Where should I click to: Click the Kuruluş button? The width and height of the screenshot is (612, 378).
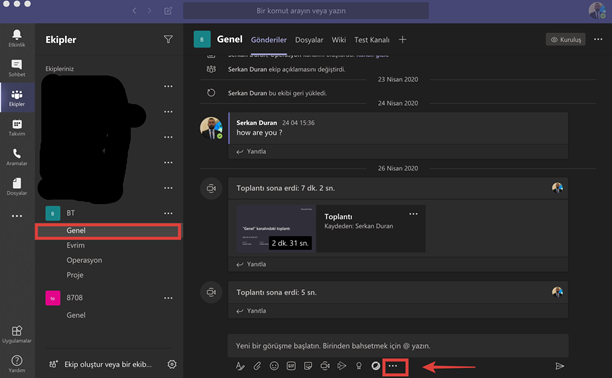(566, 39)
